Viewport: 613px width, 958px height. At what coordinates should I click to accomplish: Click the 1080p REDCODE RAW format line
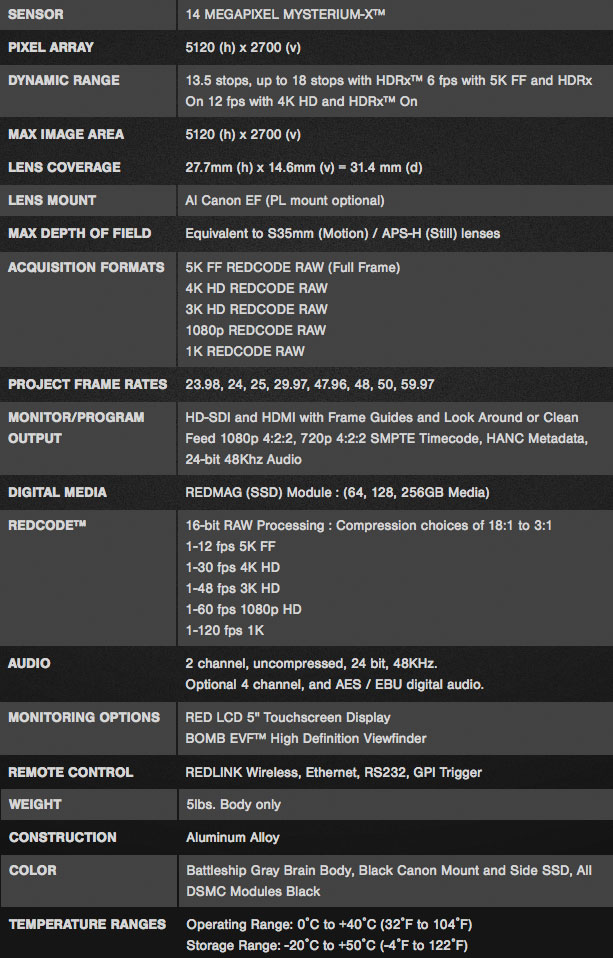[255, 331]
